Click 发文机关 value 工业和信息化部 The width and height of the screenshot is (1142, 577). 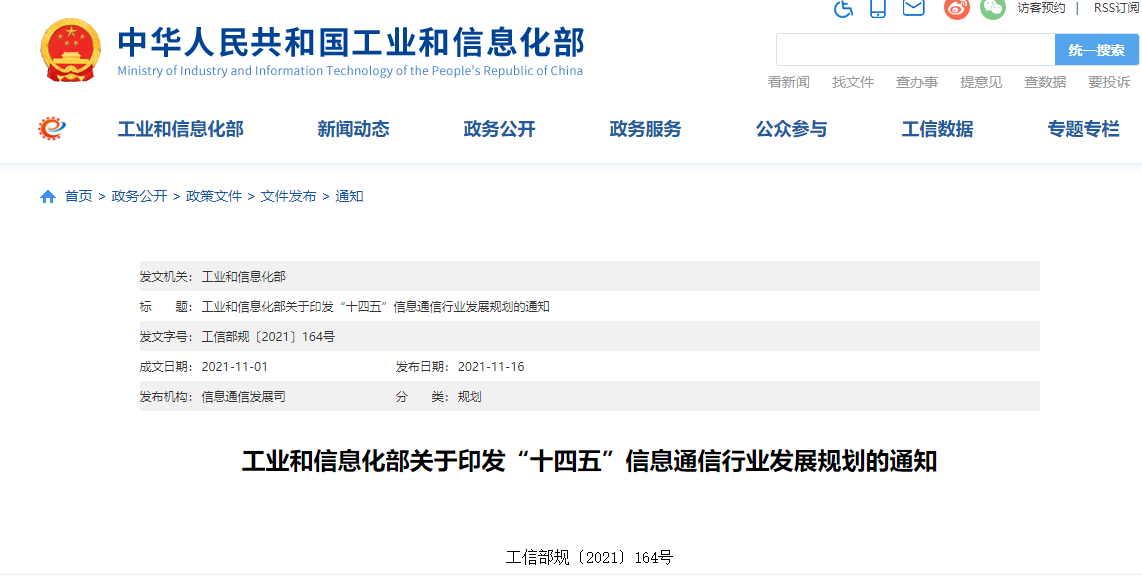(x=244, y=277)
